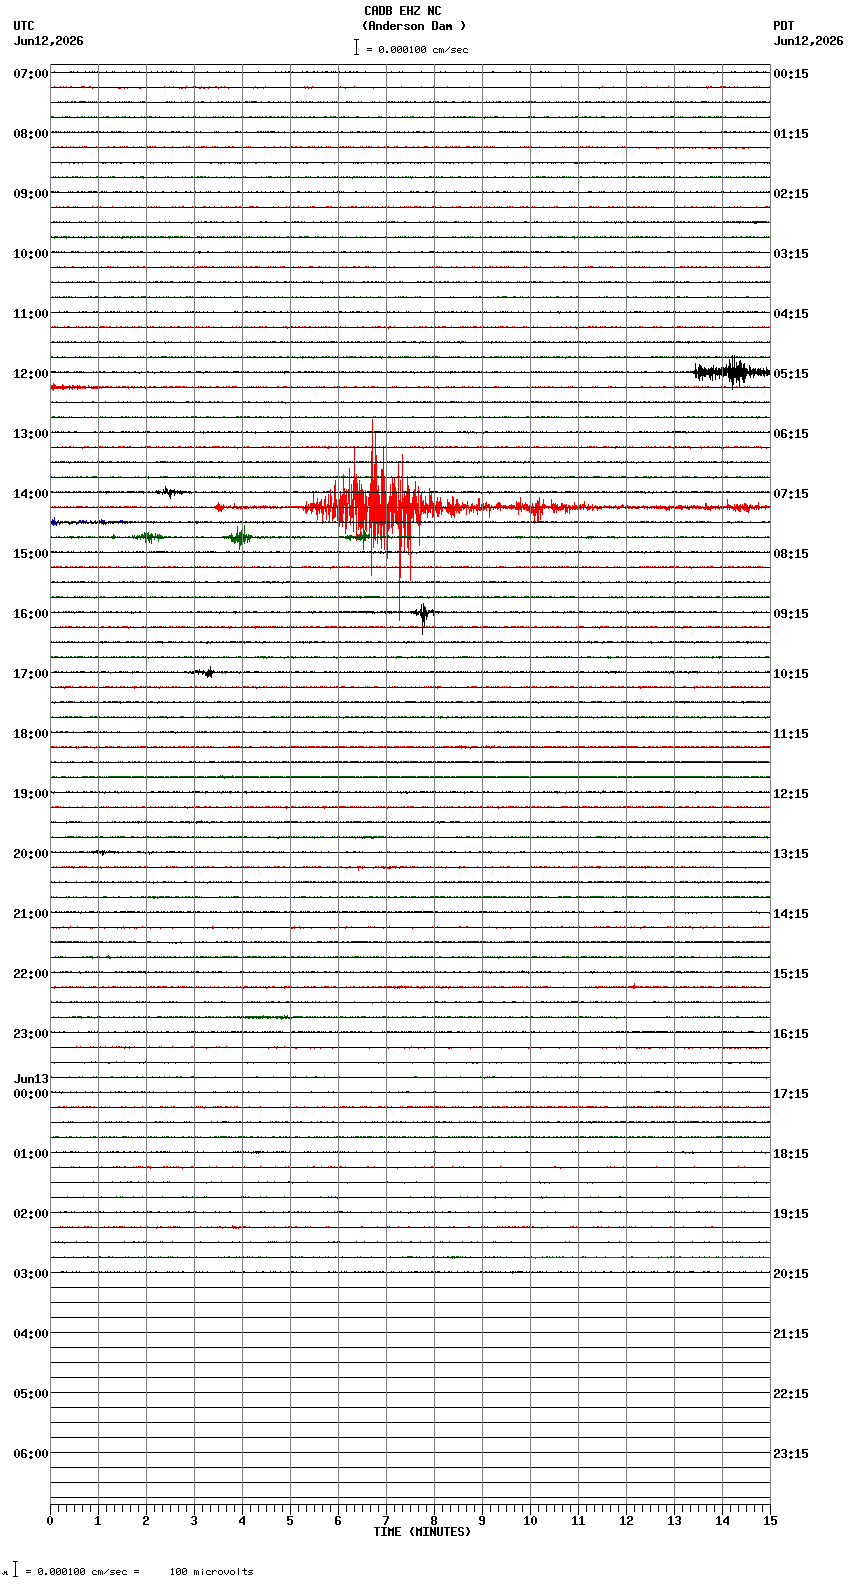This screenshot has width=850, height=1584.
Task: Select the 09:00 UTC row label
Action: (31, 194)
